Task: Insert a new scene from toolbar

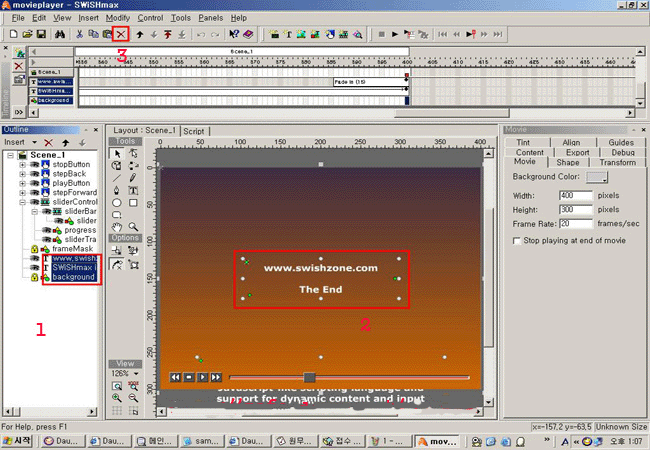Action: [274, 34]
